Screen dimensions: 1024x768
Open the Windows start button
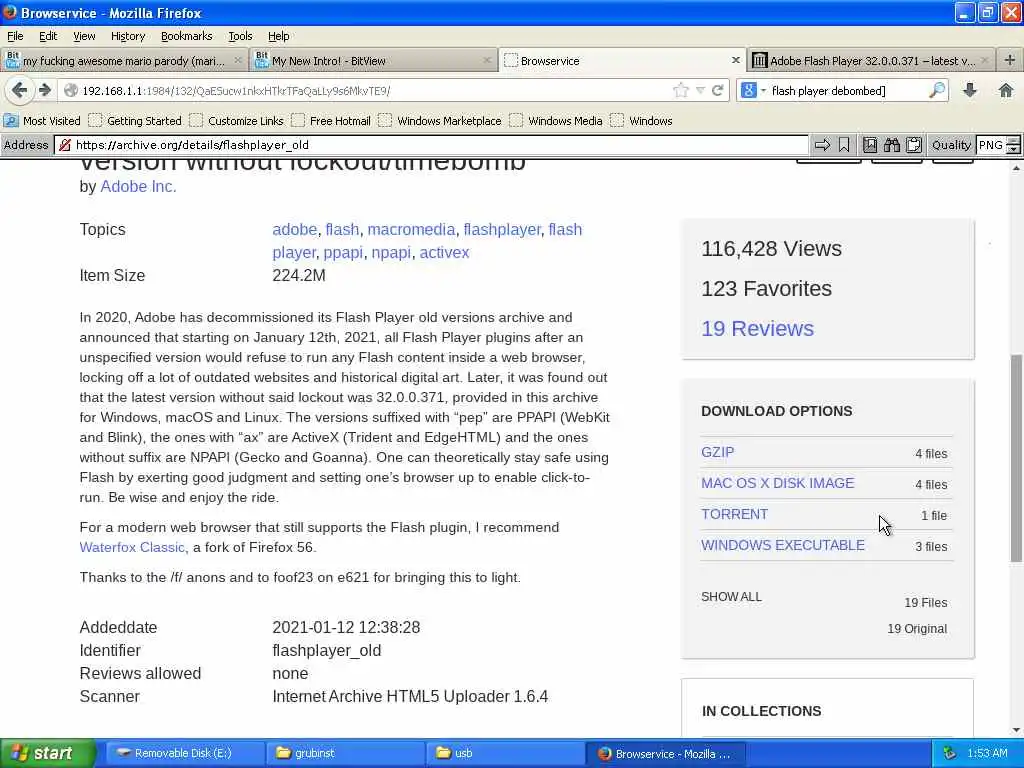pos(48,753)
